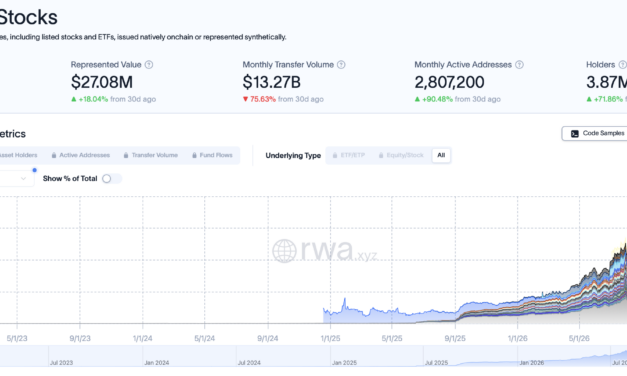Click the Underlying Type label
Screen dimensions: 627x376
tap(293, 156)
